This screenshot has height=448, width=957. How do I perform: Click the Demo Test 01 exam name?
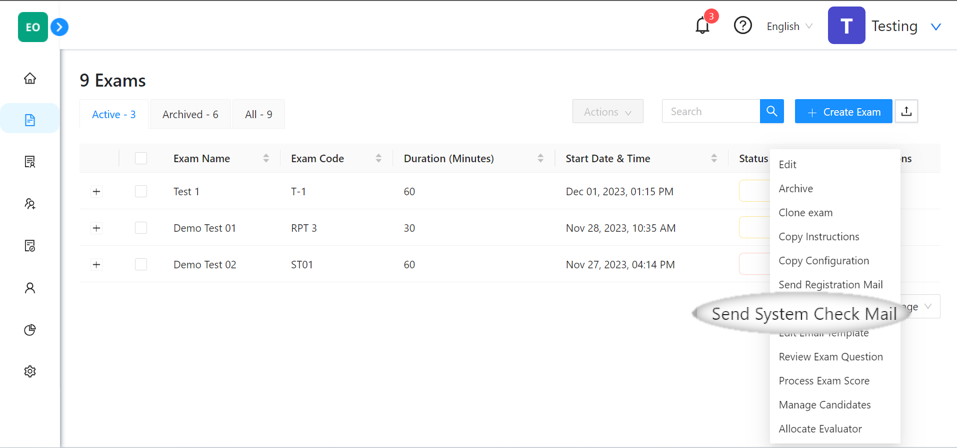pyautogui.click(x=204, y=228)
